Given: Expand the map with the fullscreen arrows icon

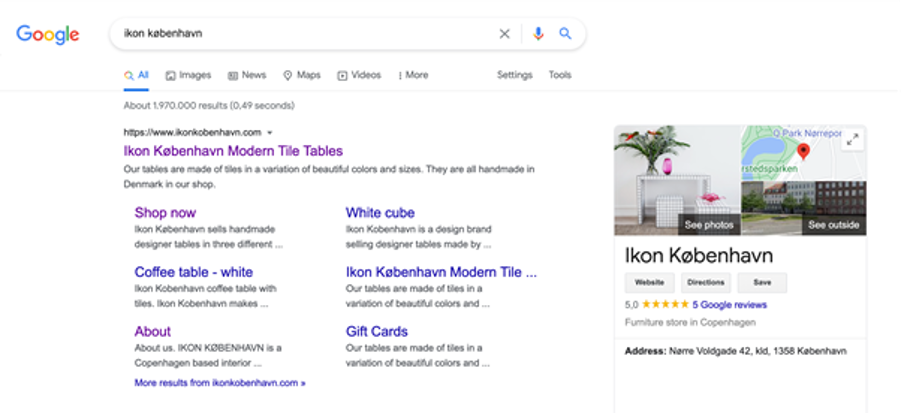Looking at the screenshot, I should point(853,140).
